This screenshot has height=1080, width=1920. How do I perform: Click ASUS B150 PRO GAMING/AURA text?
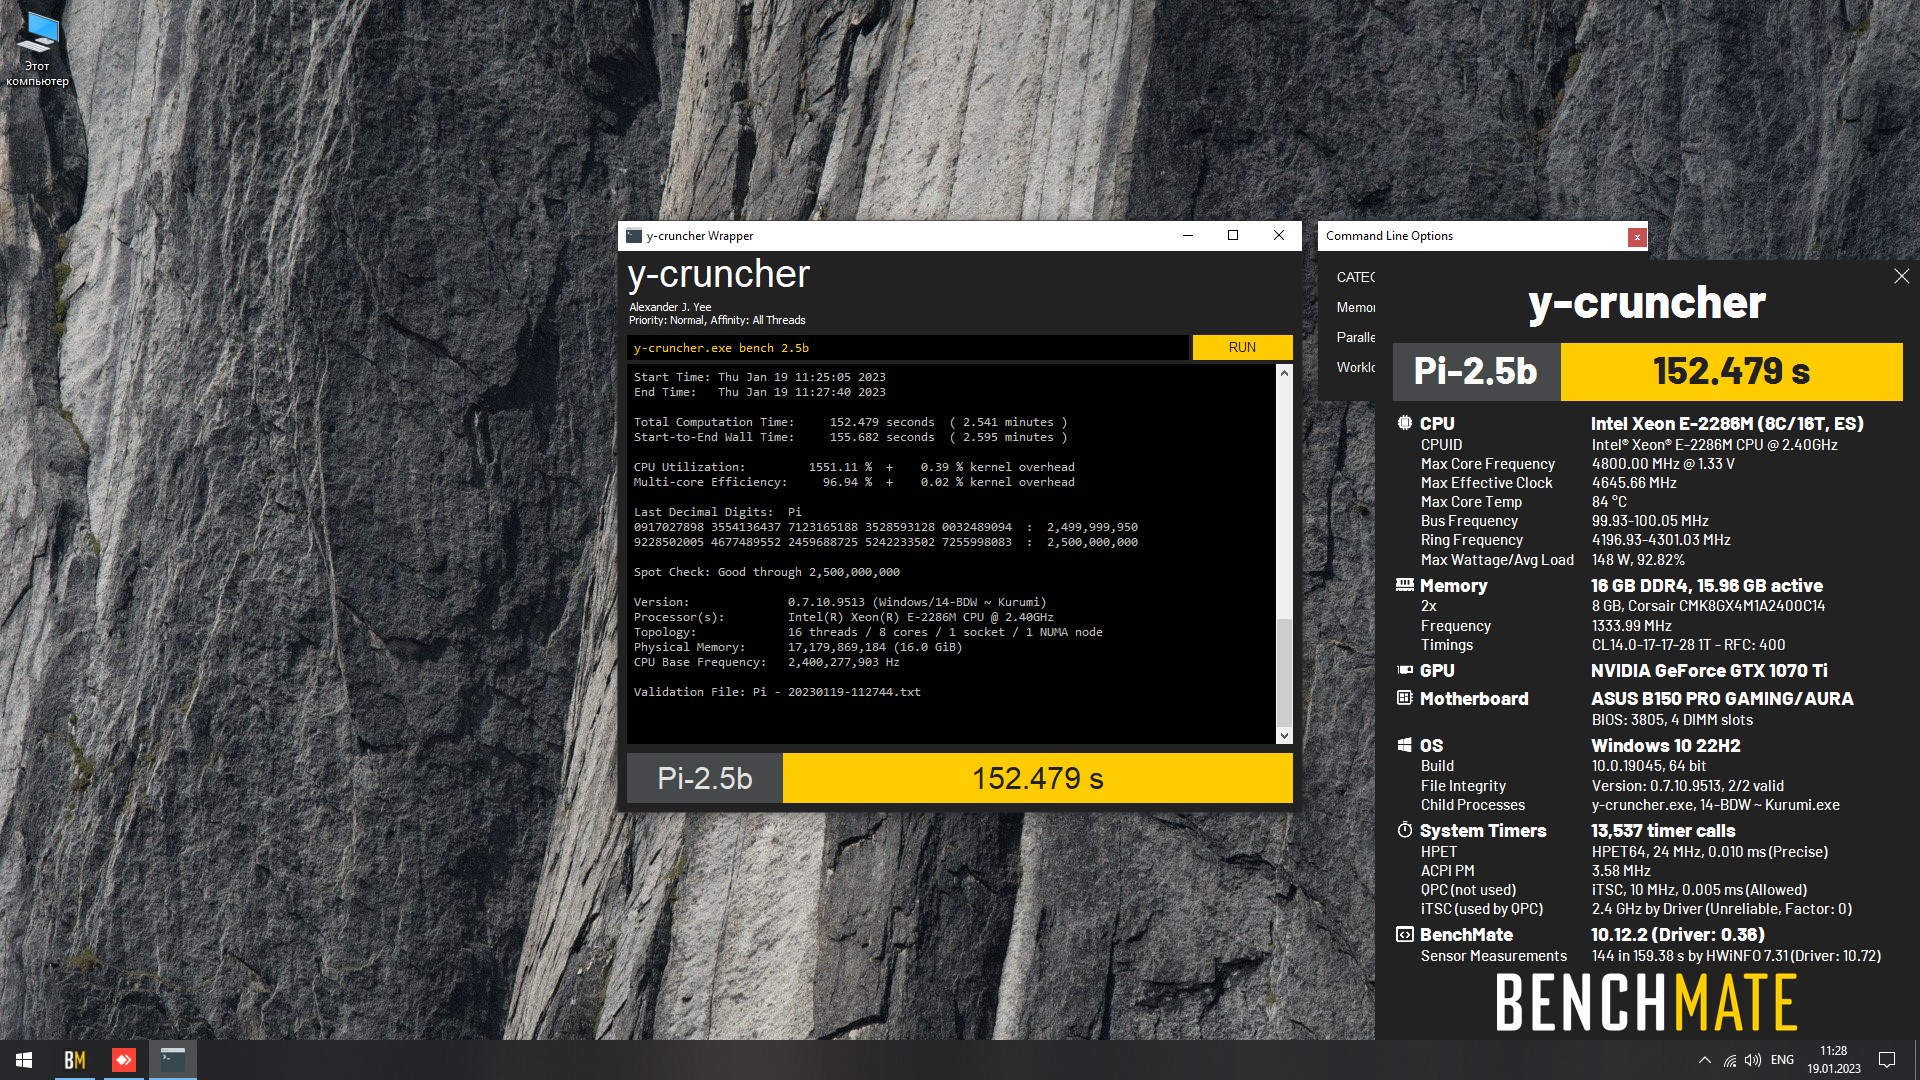tap(1722, 698)
